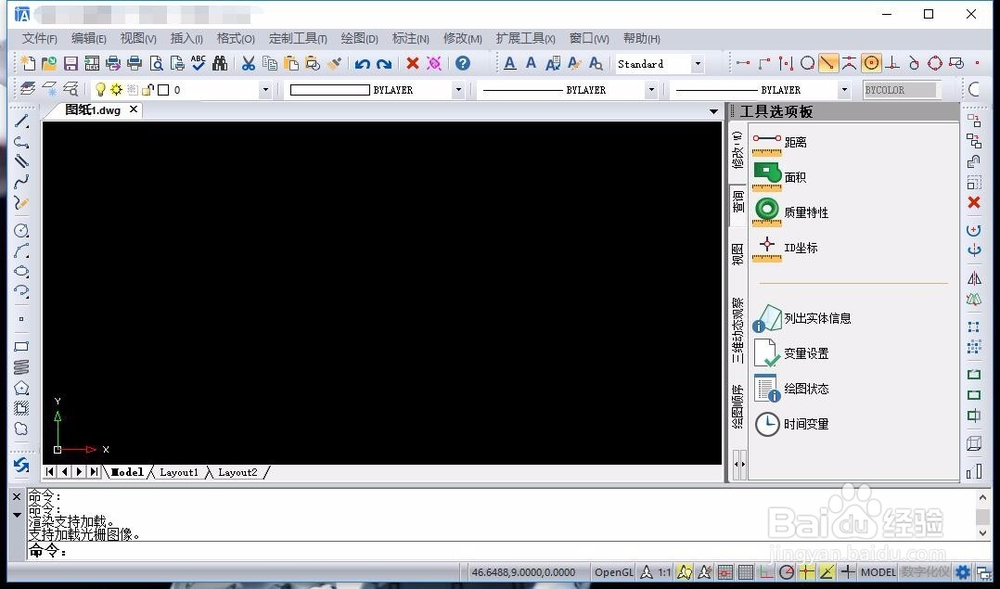Open the 扩展工具(X) menu

(x=526, y=38)
